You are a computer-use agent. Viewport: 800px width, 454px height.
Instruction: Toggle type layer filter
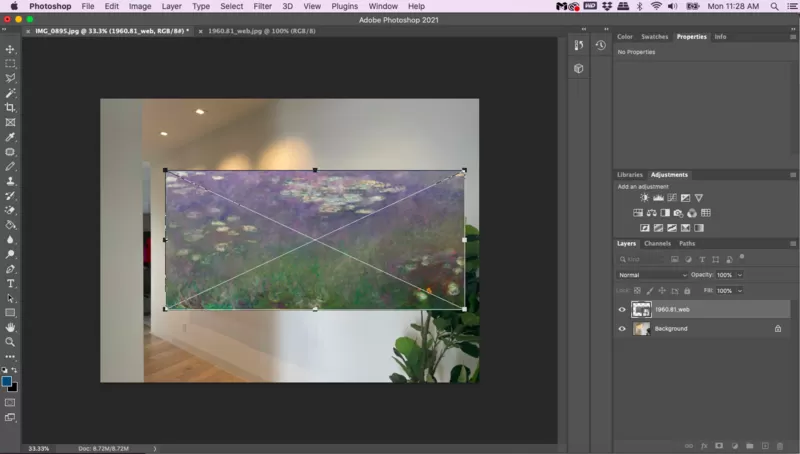click(x=702, y=260)
